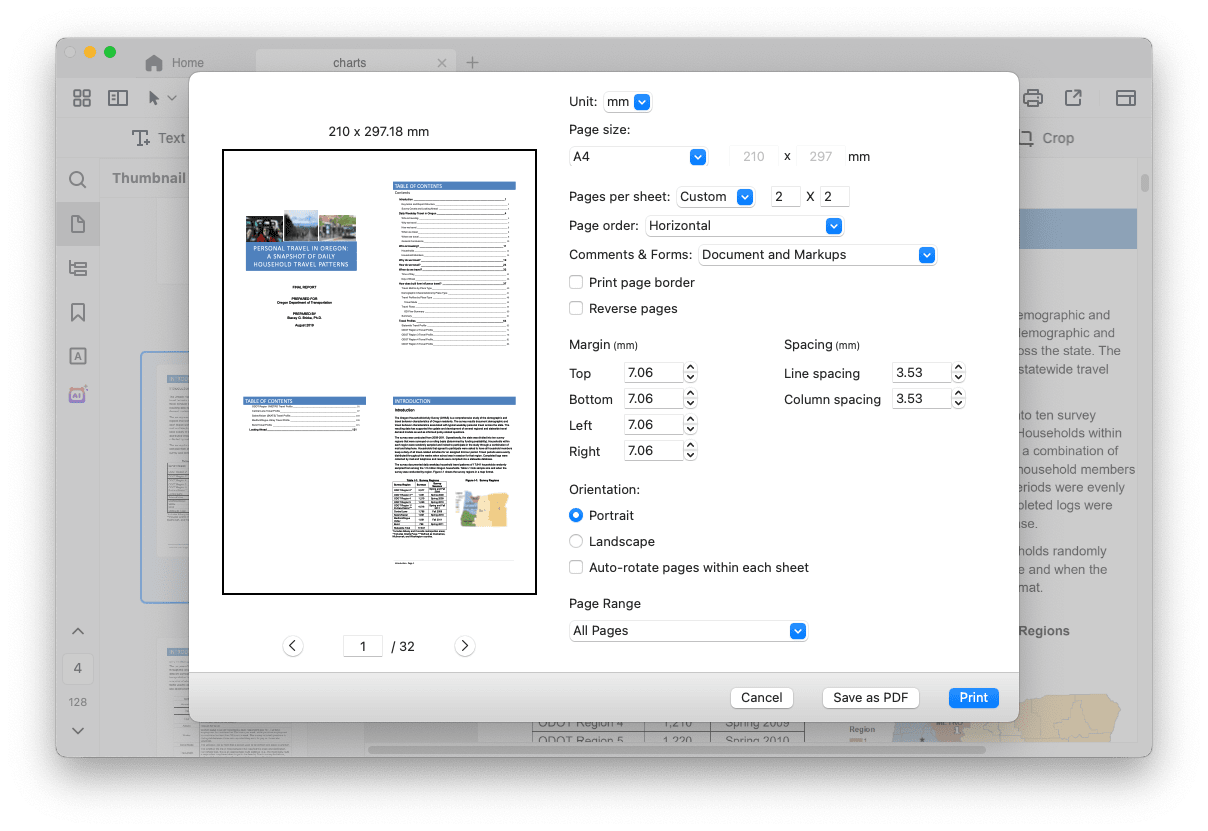Screen dimensions: 1208x831
Task: Open the annotations sidebar panel
Action: pyautogui.click(x=77, y=355)
